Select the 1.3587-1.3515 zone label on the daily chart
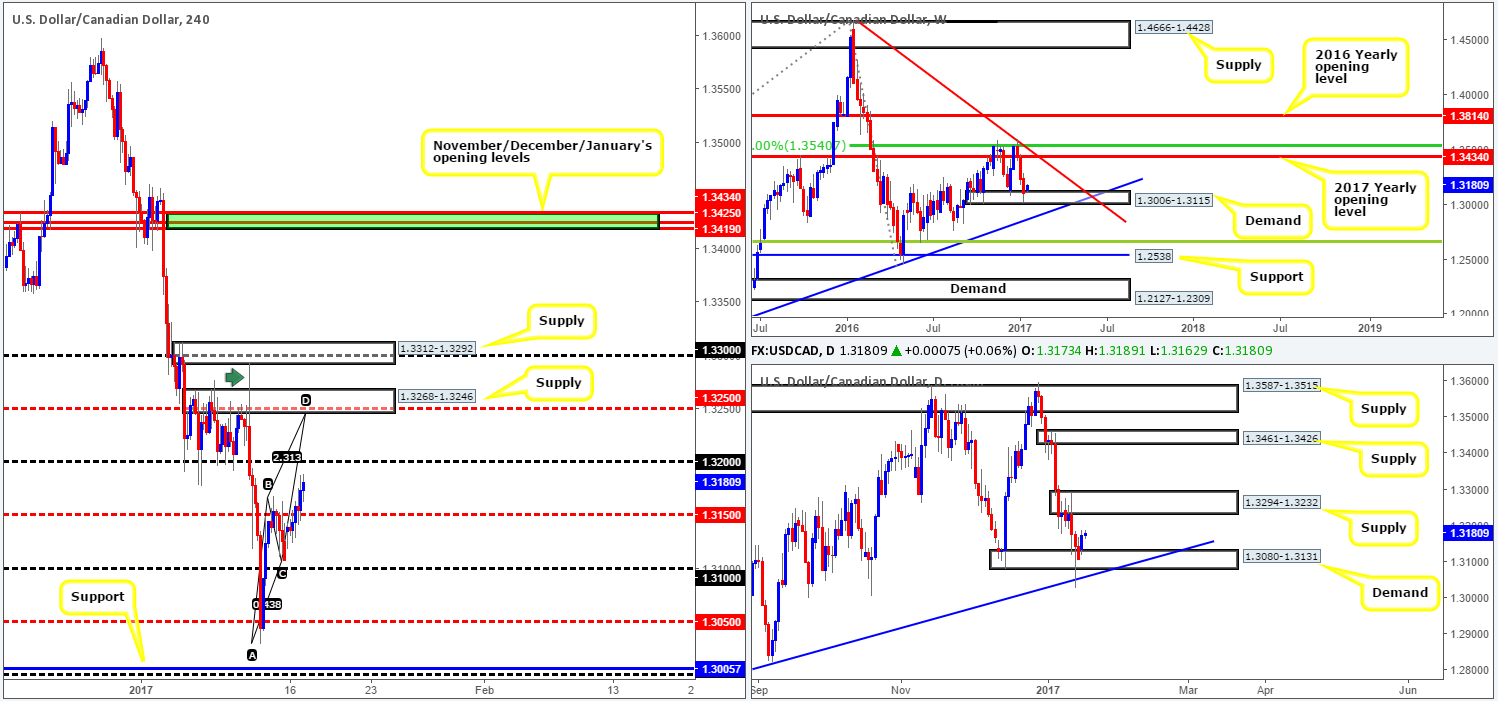Screen dimensions: 1498x701 1280,386
